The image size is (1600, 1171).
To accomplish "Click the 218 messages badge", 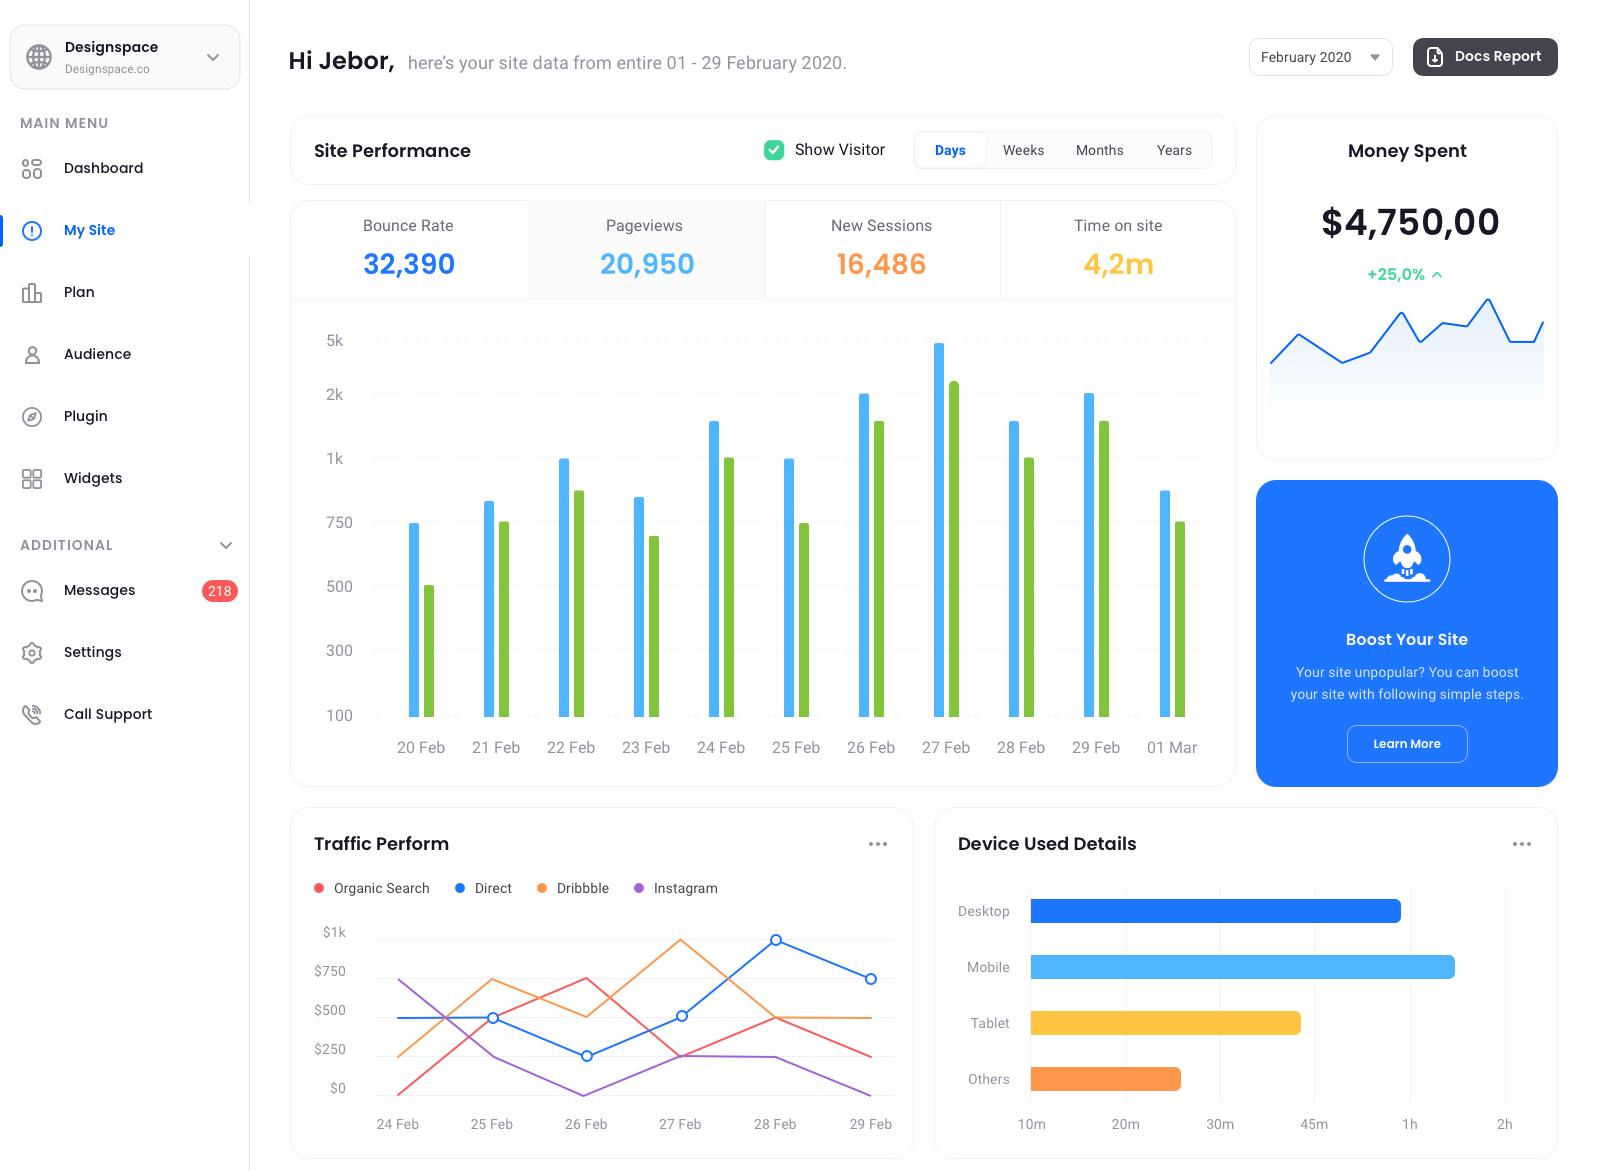I will pyautogui.click(x=220, y=591).
